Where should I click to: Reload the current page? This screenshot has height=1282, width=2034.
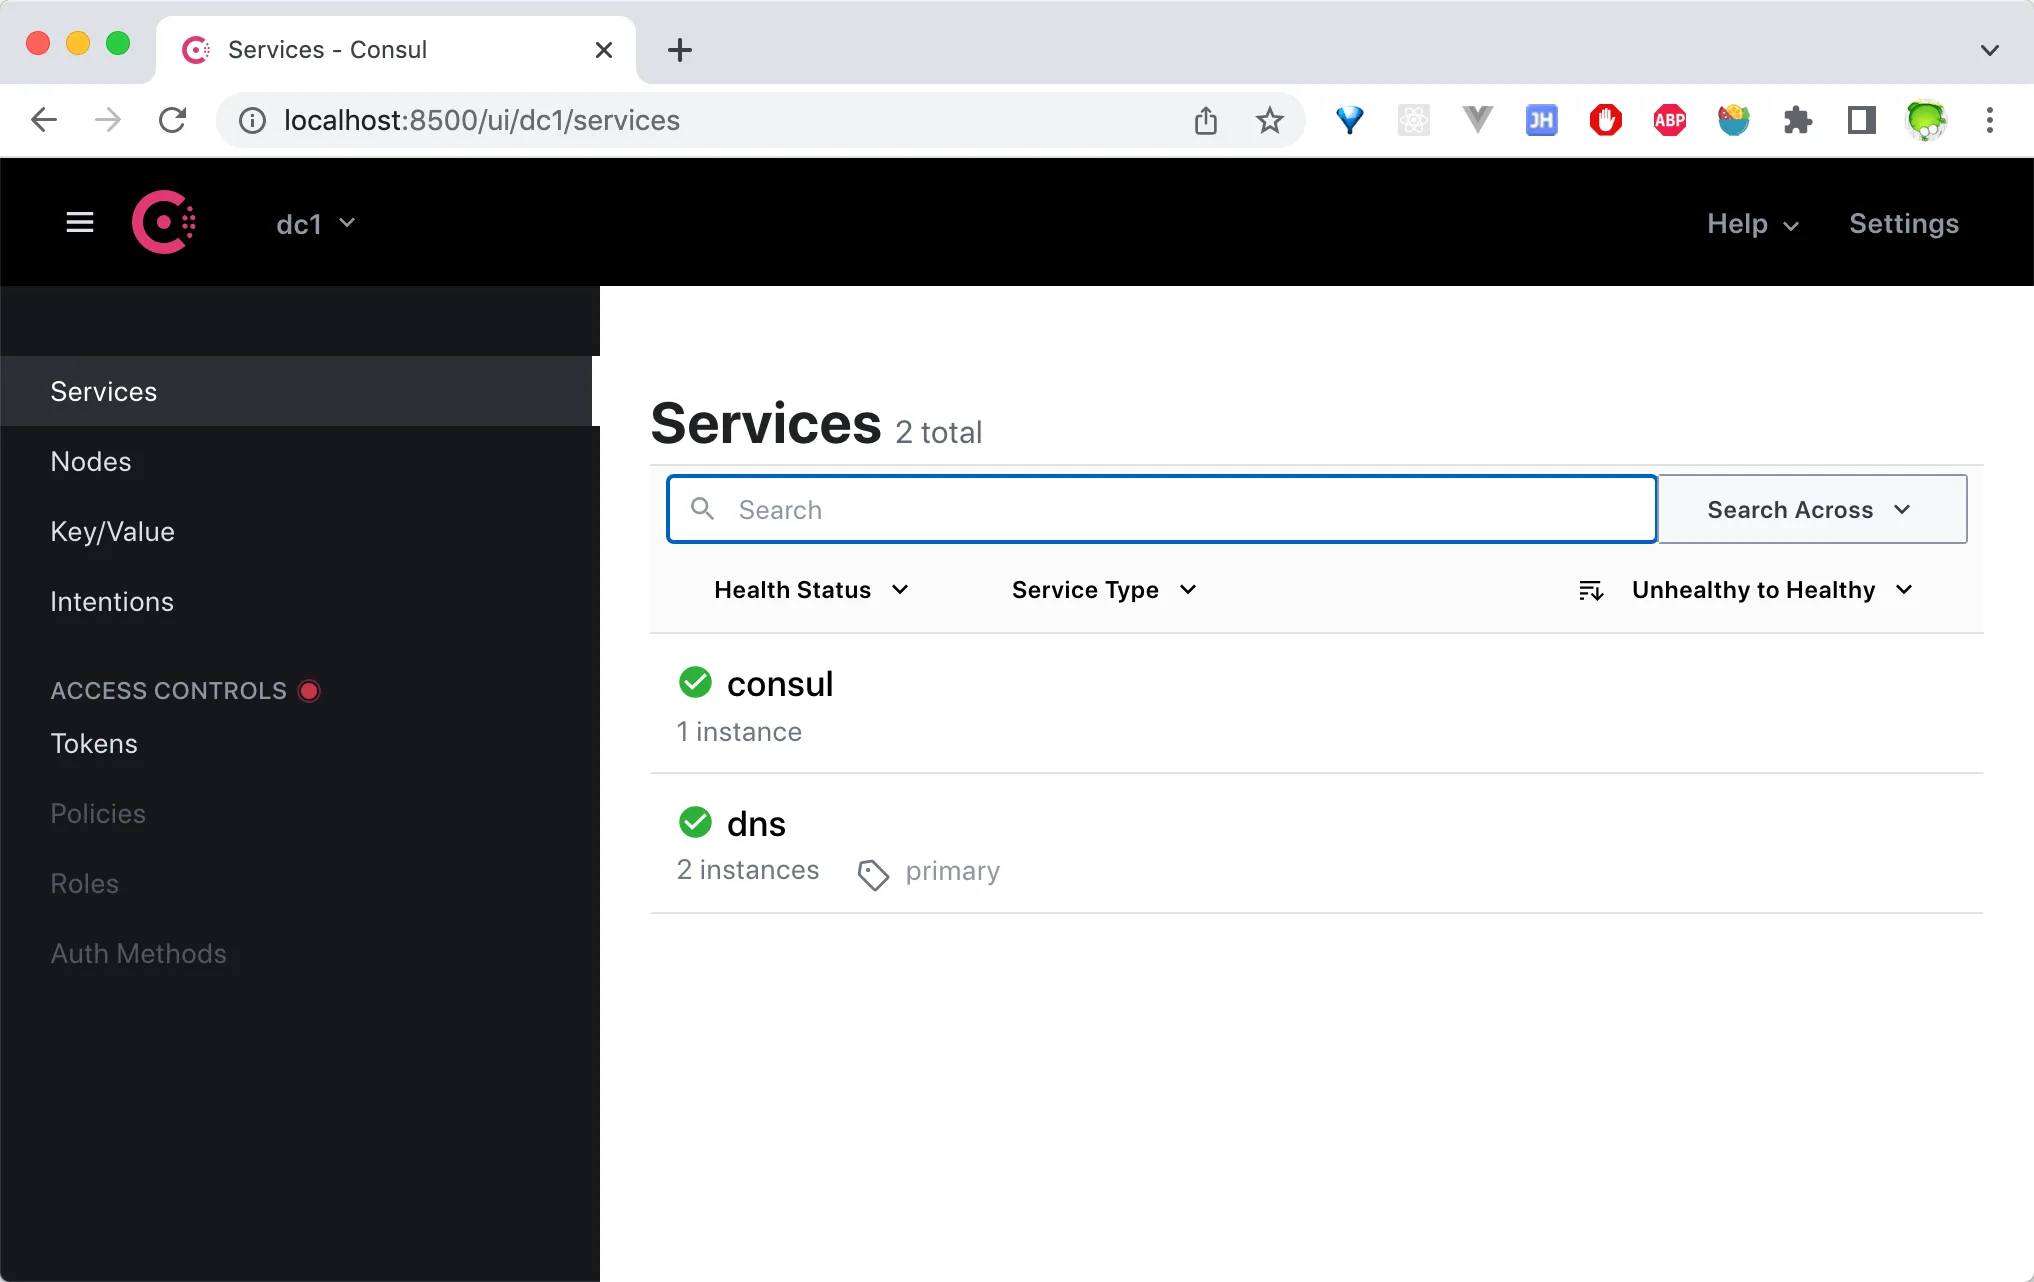pos(173,120)
